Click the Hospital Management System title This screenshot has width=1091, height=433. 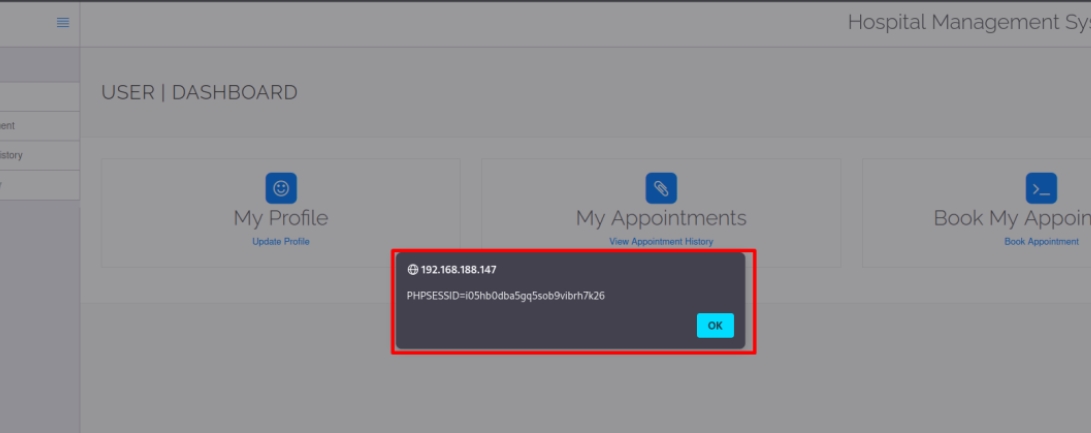[x=969, y=22]
